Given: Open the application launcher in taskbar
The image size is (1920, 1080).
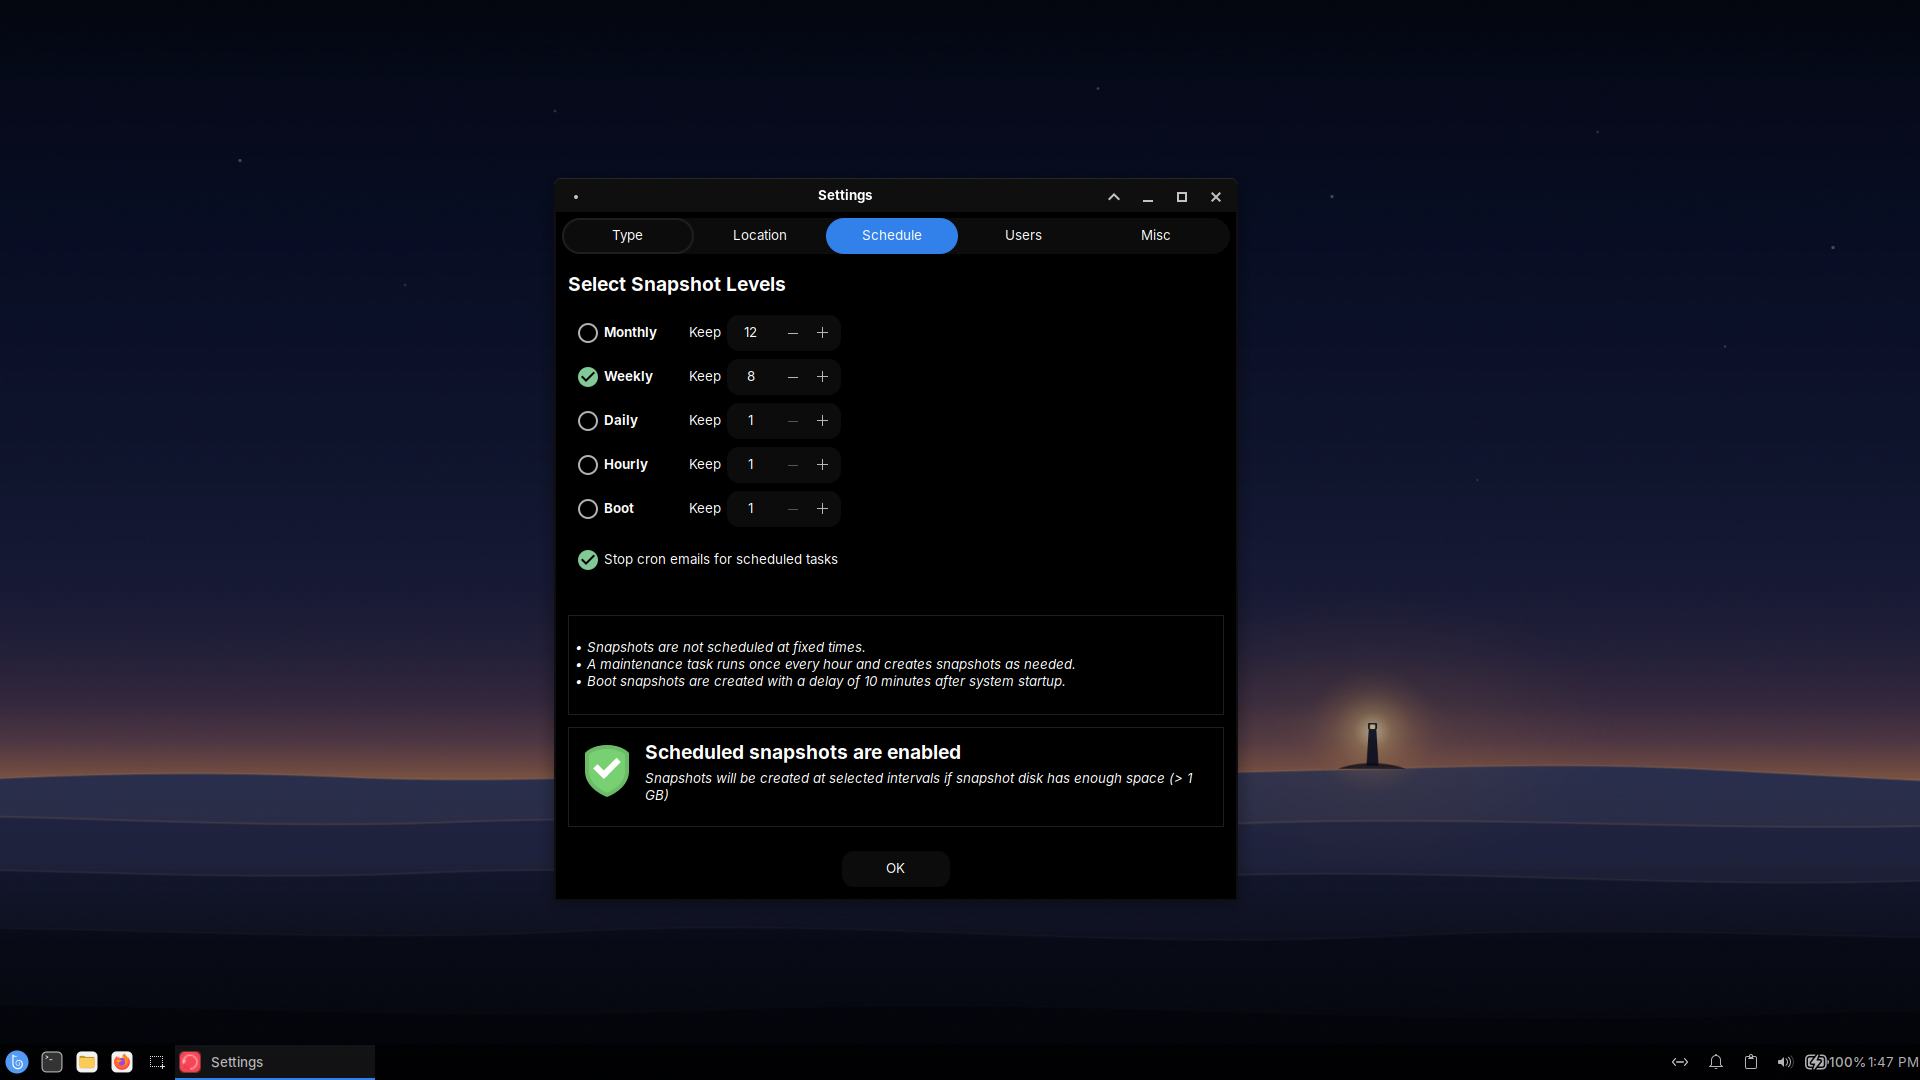Looking at the screenshot, I should click(17, 1062).
